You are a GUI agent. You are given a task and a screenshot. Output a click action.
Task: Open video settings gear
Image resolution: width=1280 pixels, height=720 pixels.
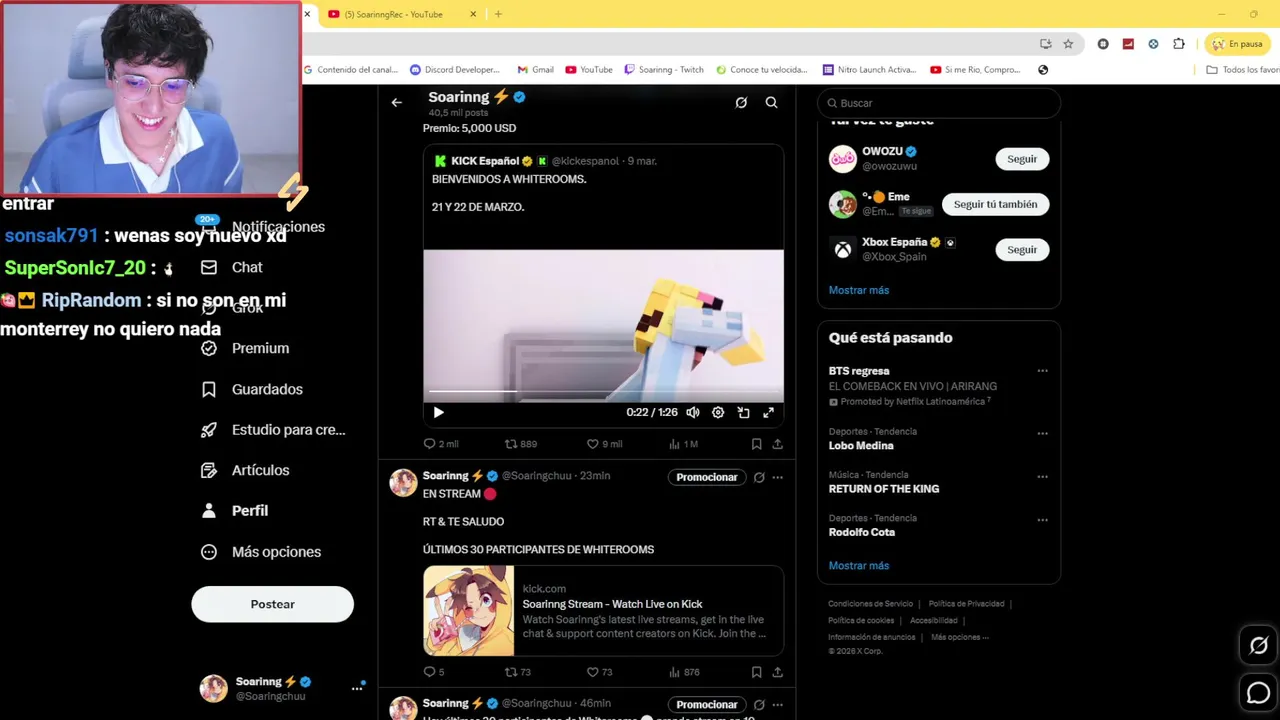pyautogui.click(x=718, y=412)
